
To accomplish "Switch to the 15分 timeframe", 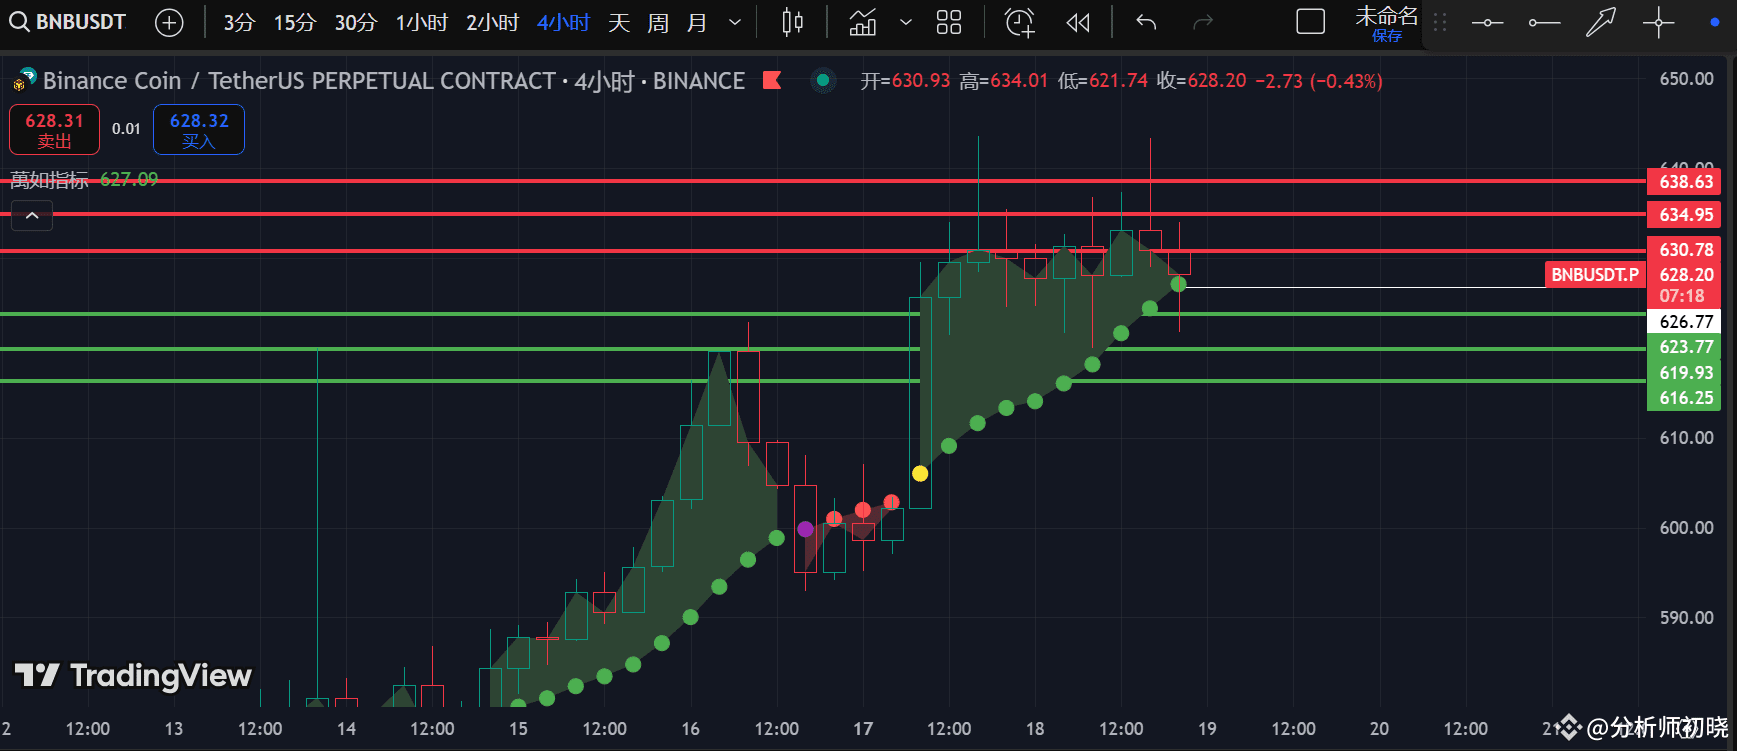I will point(295,22).
